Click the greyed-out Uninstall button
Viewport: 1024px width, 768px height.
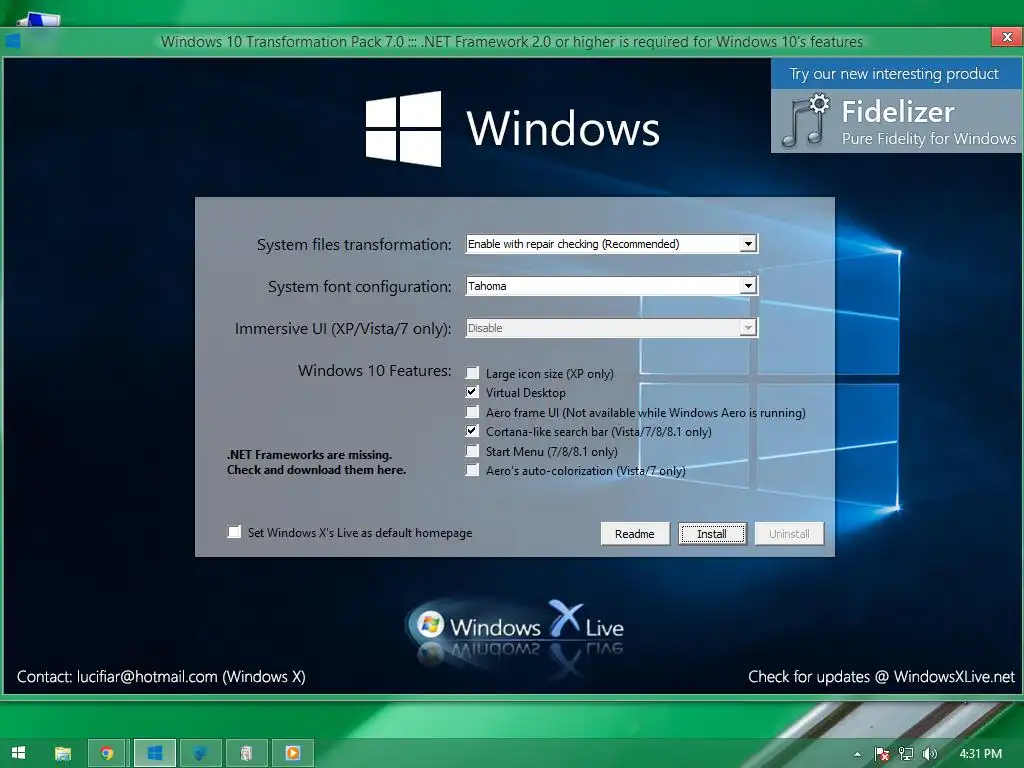pos(789,534)
